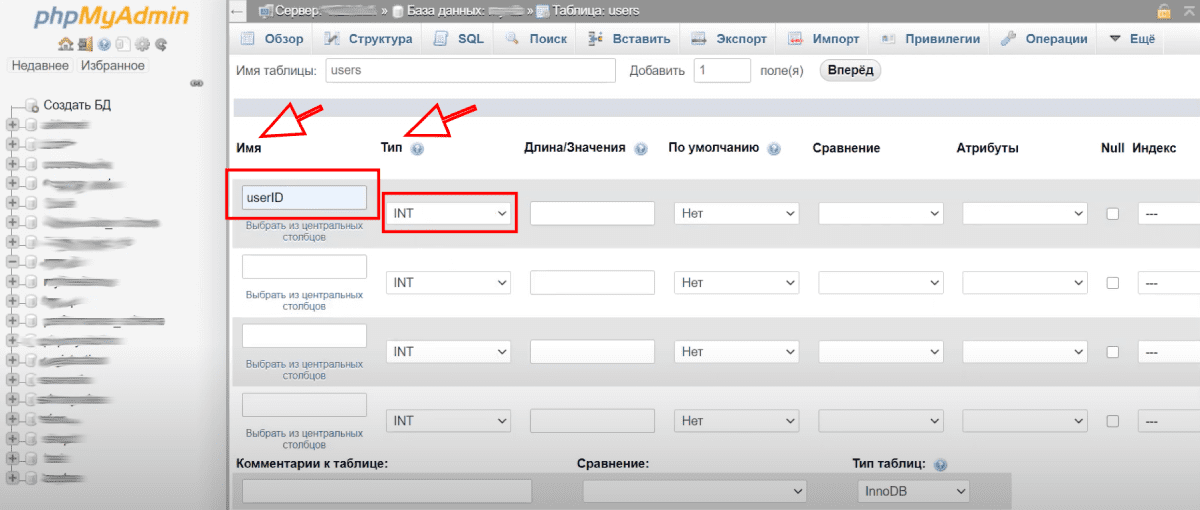Open Атрибуты dropdown in userID row
This screenshot has width=1200, height=510.
pos(1025,213)
